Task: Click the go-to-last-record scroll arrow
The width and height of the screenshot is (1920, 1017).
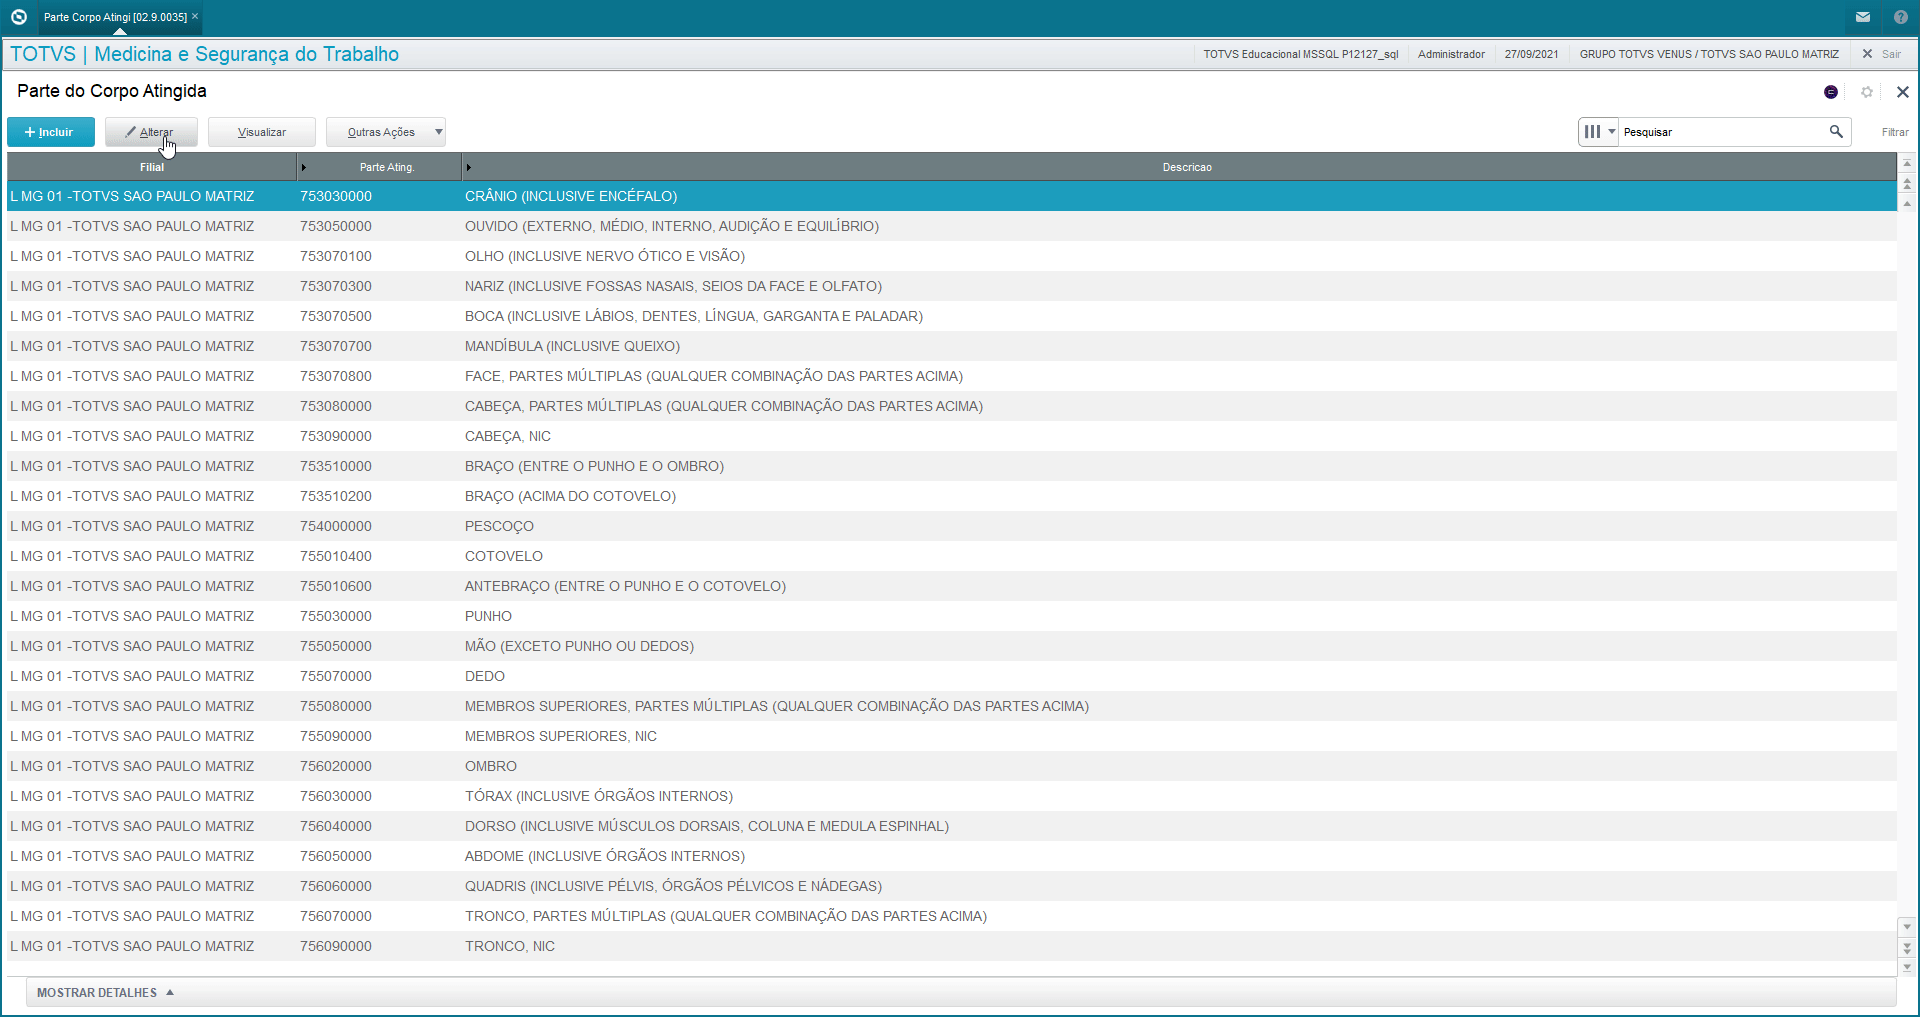Action: tap(1907, 967)
